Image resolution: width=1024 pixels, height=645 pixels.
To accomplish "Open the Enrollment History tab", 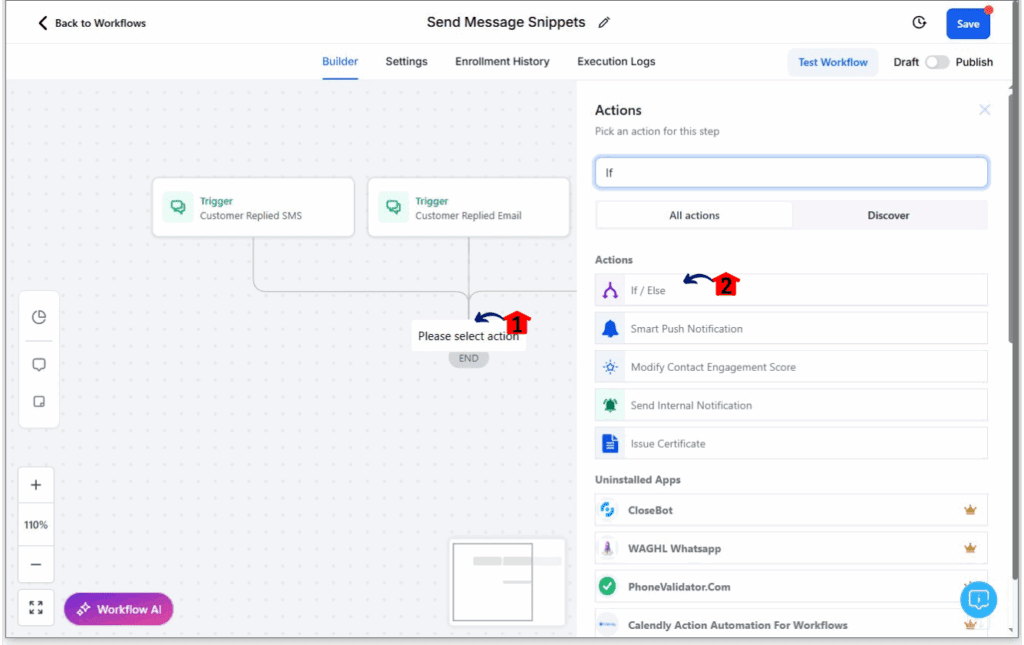I will tap(502, 61).
